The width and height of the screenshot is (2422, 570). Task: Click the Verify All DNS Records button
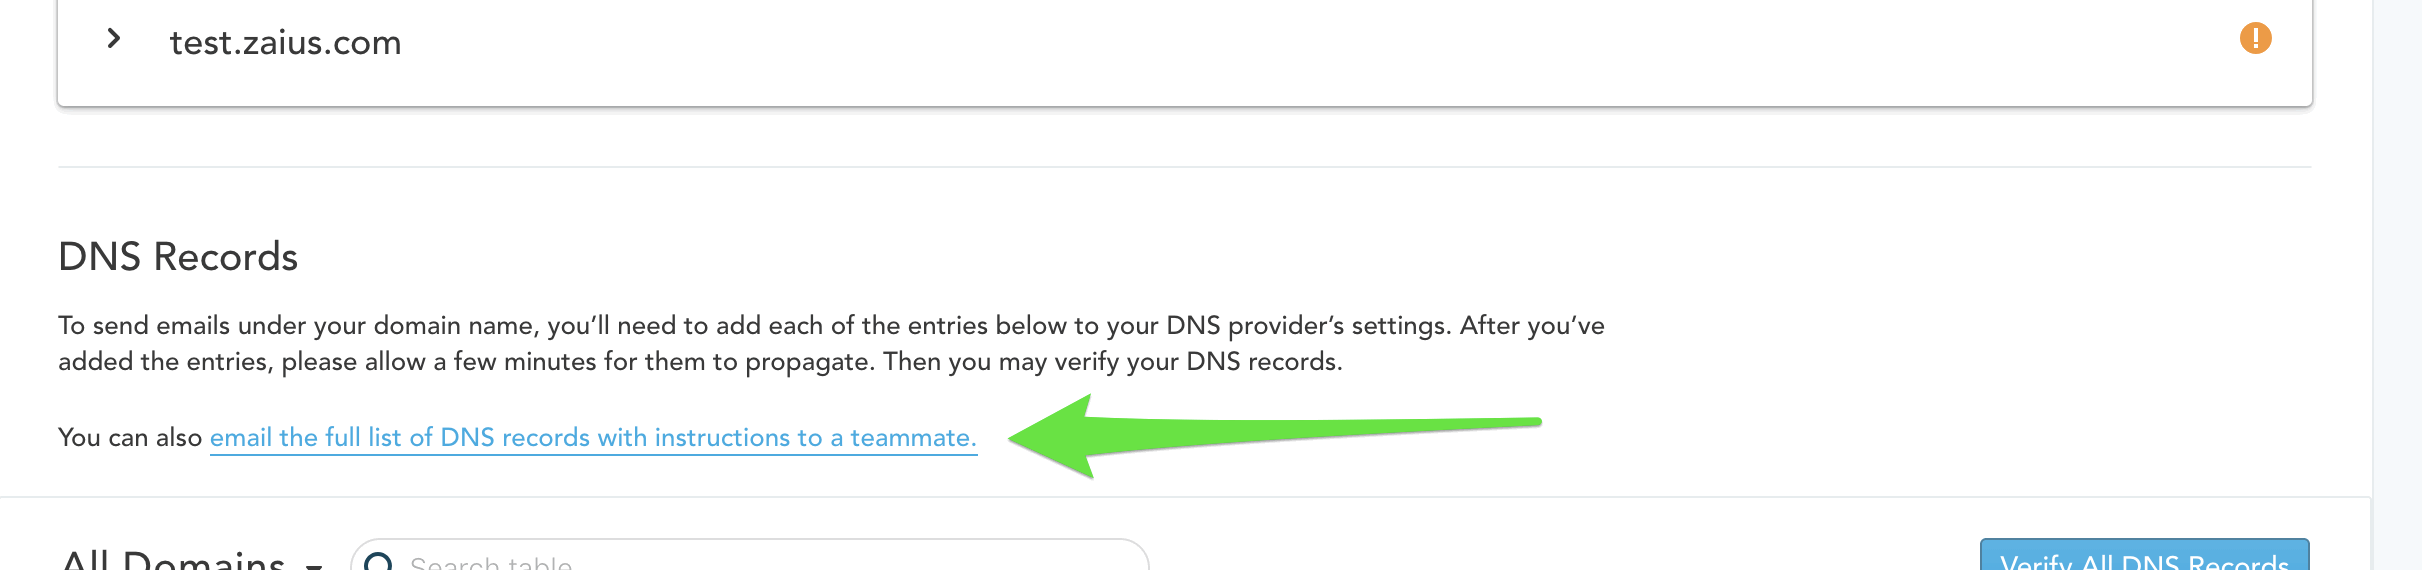(2145, 556)
